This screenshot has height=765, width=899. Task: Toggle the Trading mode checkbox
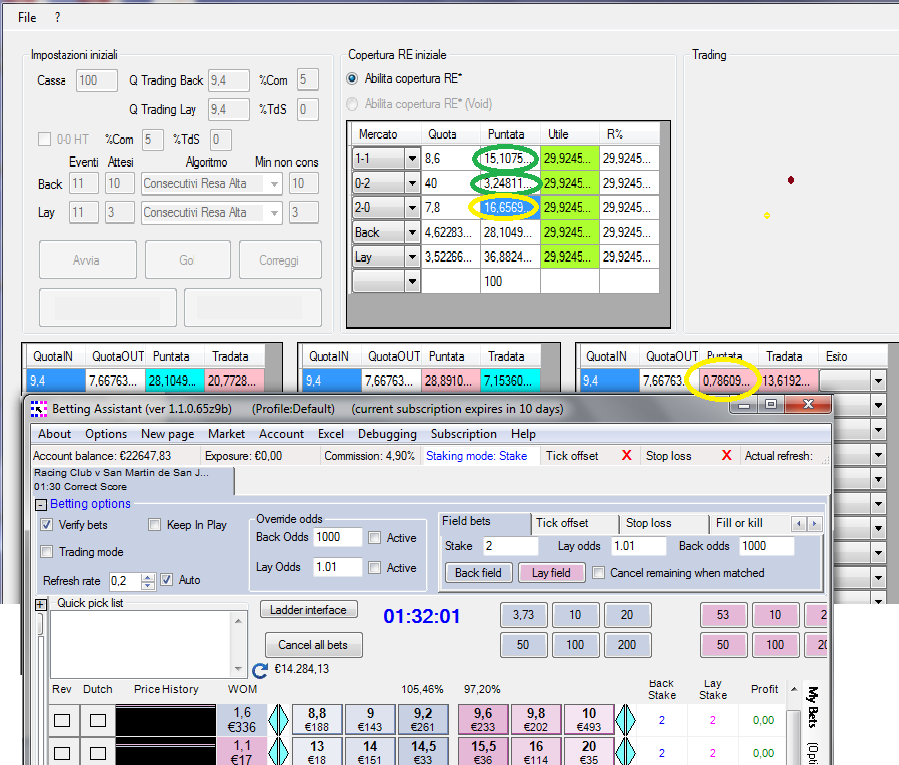(46, 552)
